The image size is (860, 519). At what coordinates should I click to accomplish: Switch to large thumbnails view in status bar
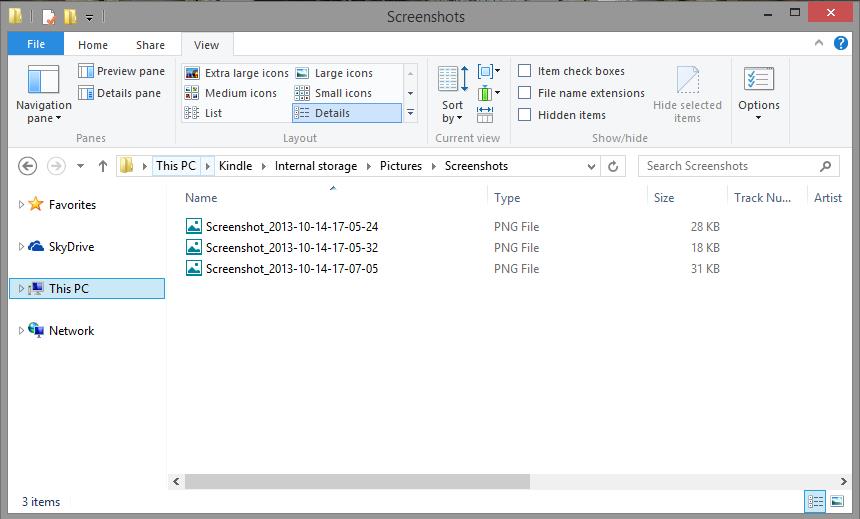tap(837, 501)
